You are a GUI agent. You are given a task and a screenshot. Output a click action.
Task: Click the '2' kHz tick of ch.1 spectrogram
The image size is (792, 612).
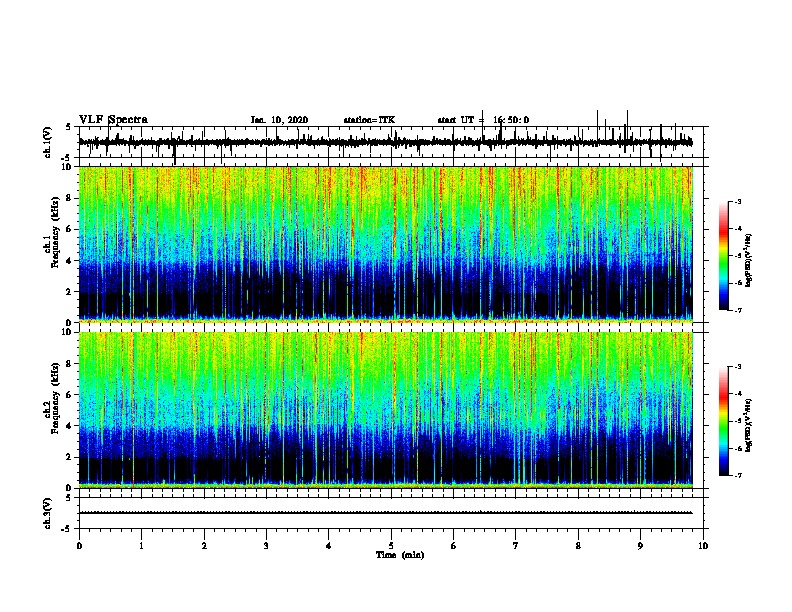(69, 292)
